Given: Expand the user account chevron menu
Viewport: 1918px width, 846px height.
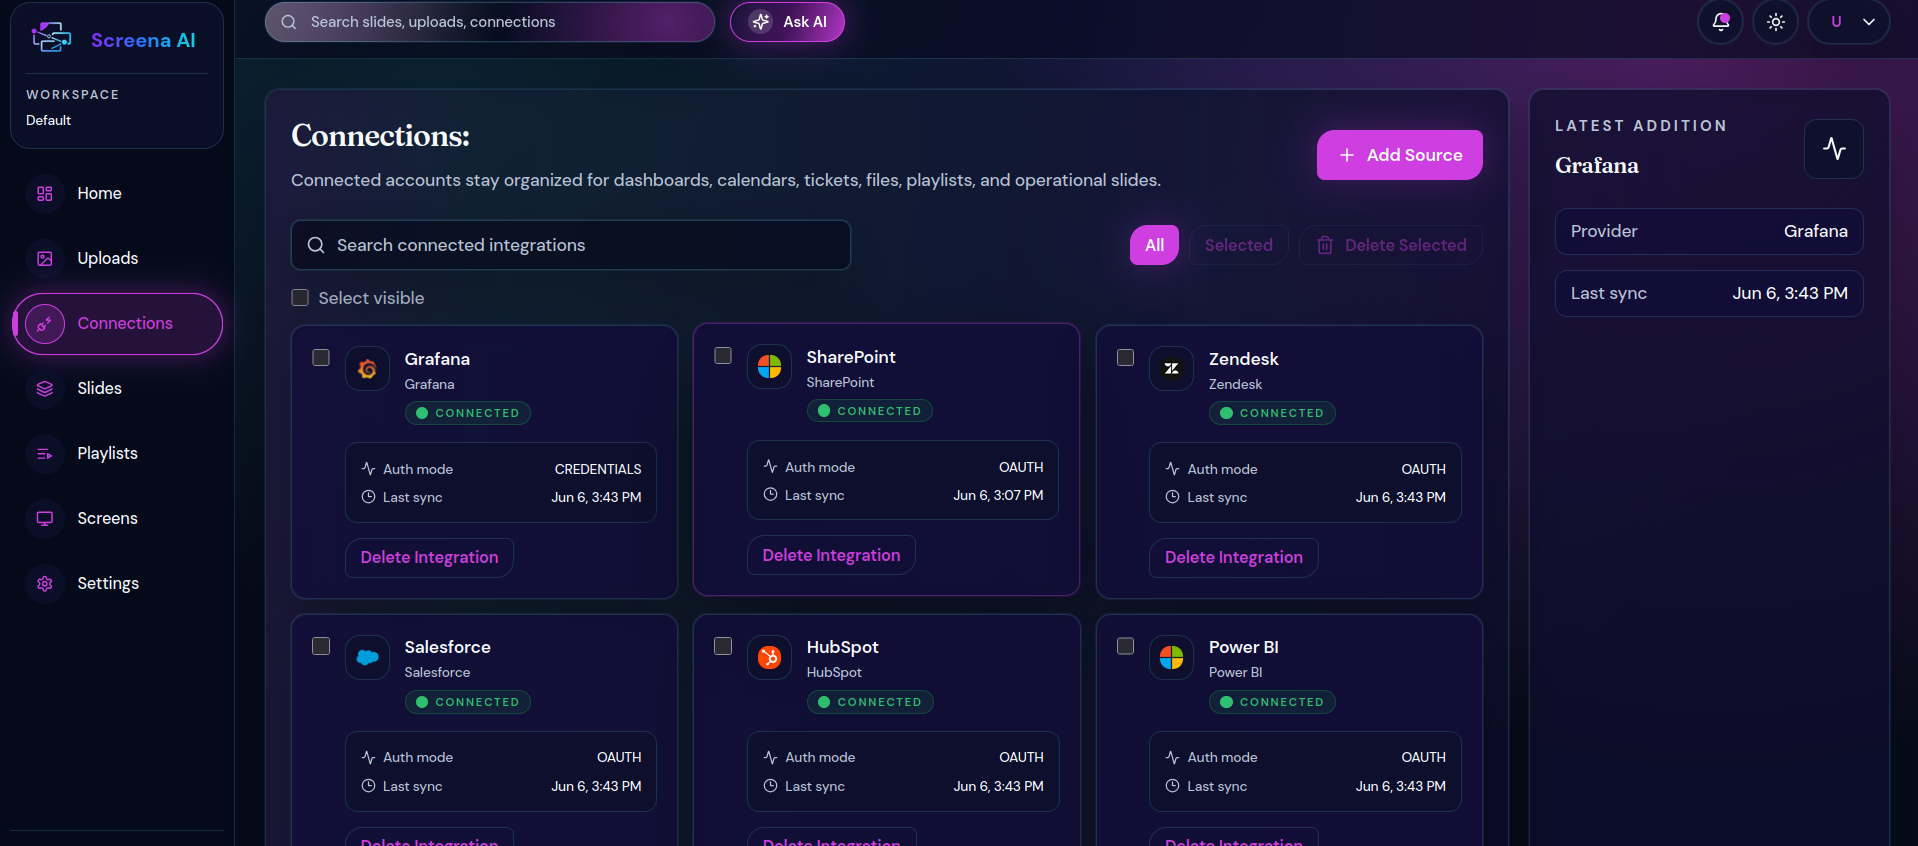Looking at the screenshot, I should point(1869,22).
